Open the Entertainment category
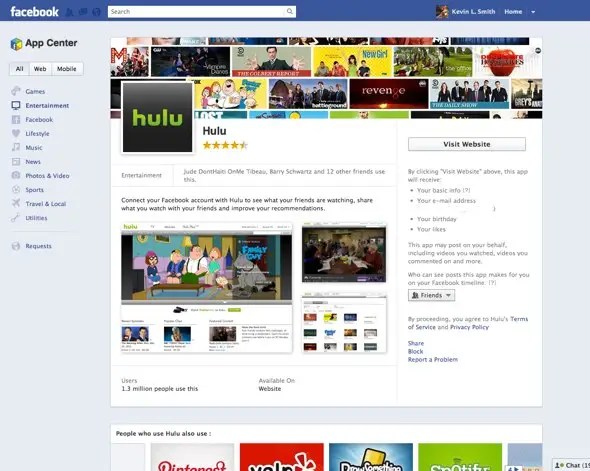This screenshot has width=590, height=471. coord(47,106)
